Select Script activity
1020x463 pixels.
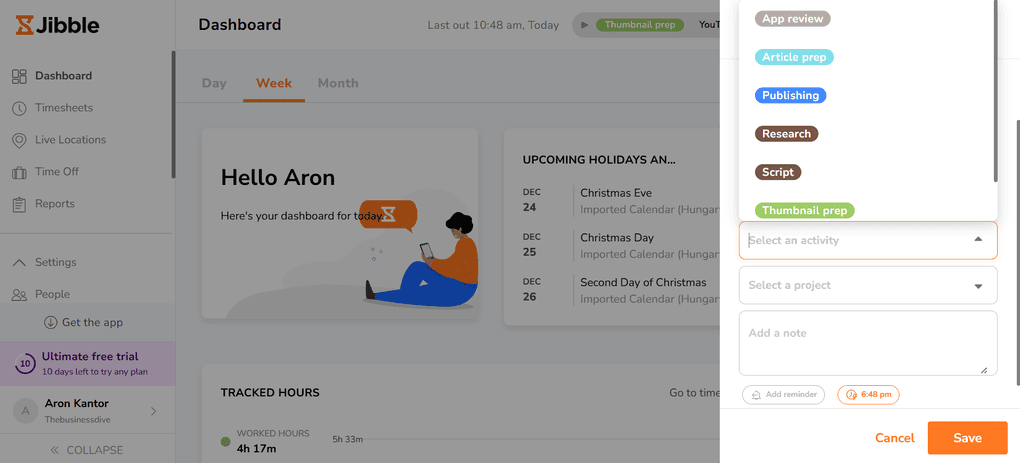pyautogui.click(x=778, y=172)
